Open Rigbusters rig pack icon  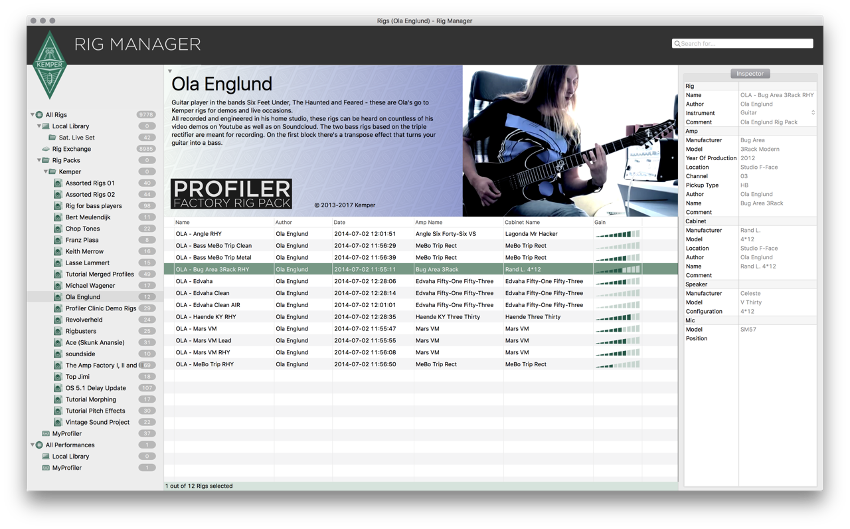58,331
